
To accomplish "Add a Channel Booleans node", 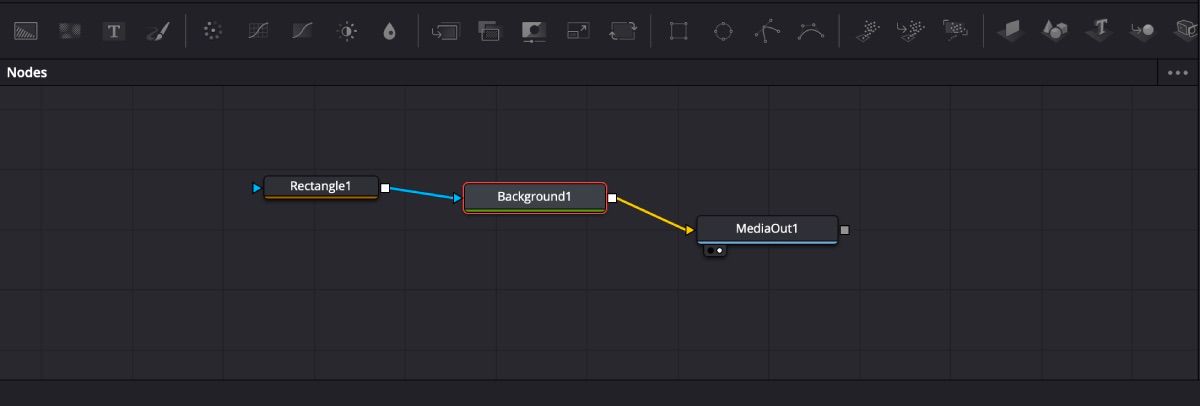I will (489, 31).
